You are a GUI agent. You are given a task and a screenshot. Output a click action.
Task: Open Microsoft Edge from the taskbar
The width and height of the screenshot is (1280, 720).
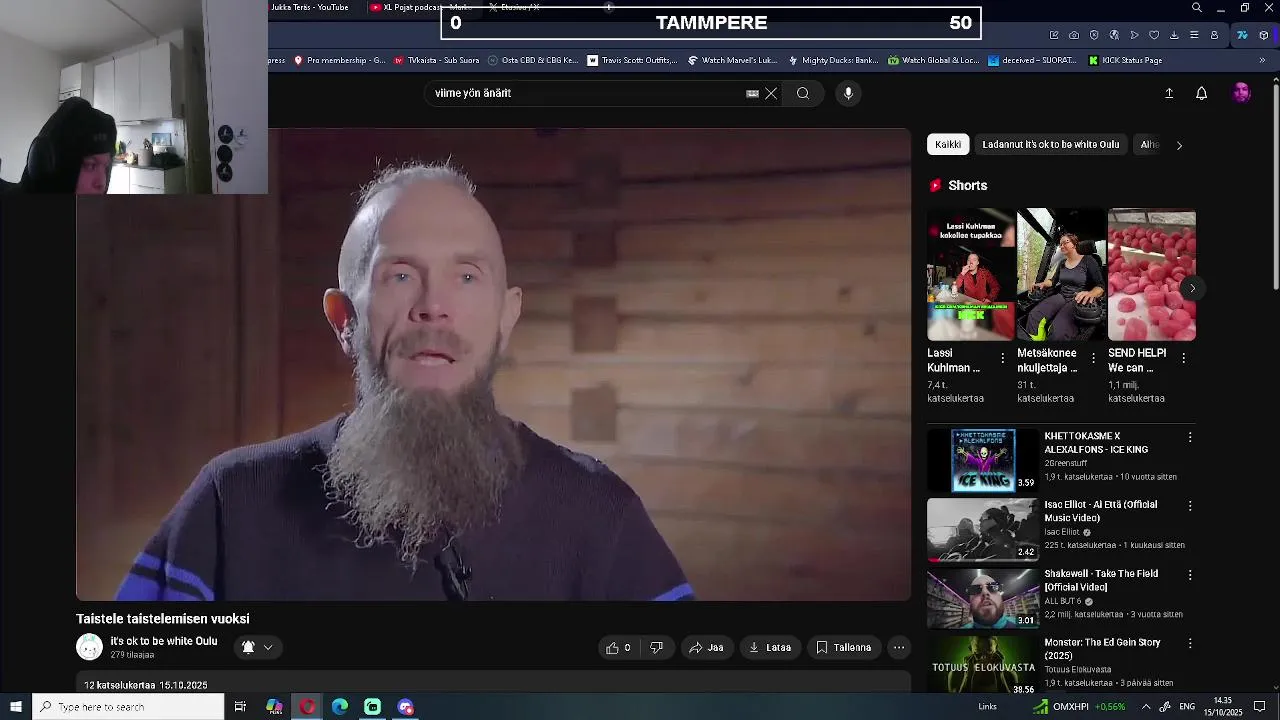340,707
